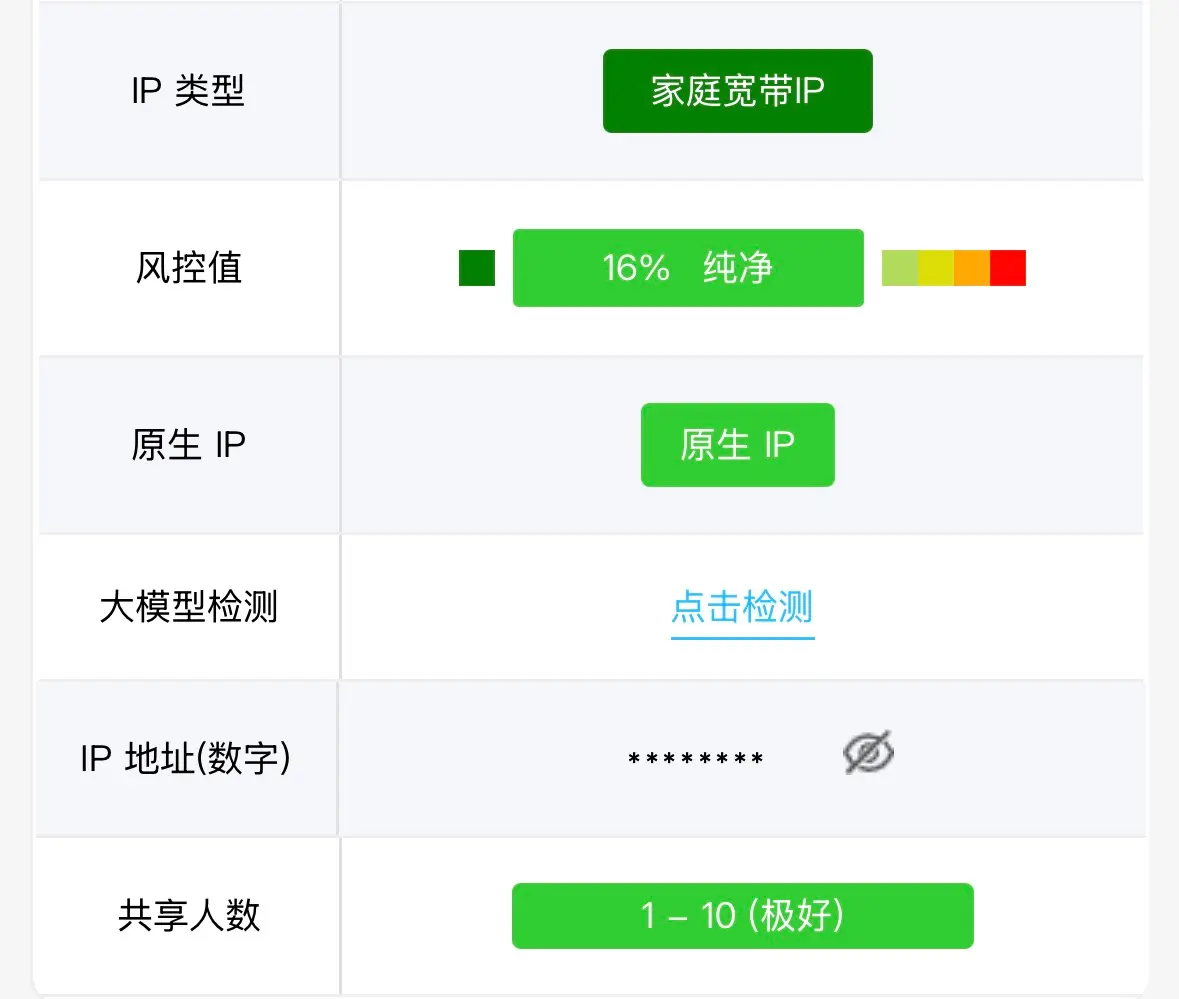
Task: Click the 1 – 10 (极好) badge
Action: coord(742,916)
